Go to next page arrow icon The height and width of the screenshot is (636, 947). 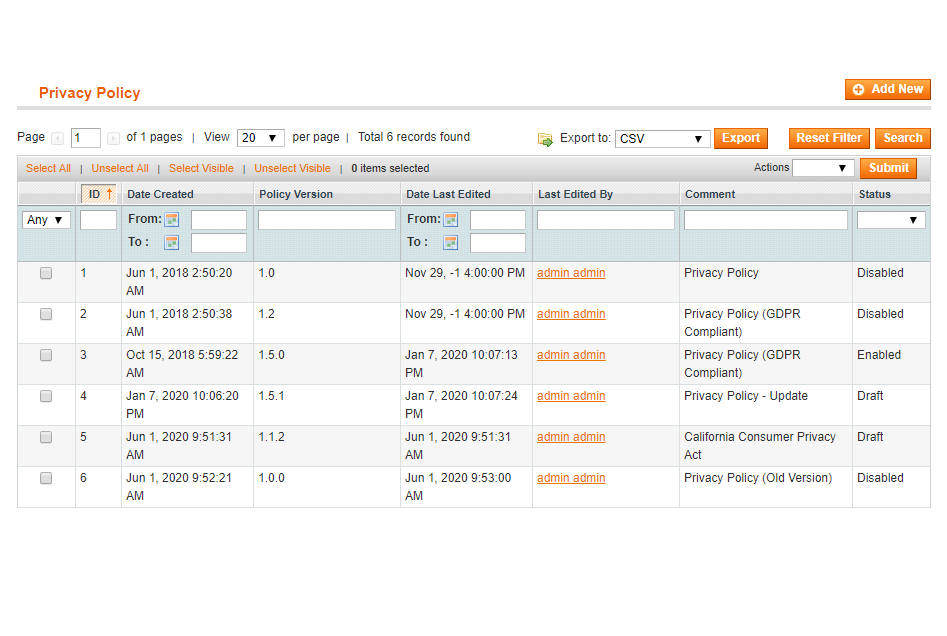point(113,138)
